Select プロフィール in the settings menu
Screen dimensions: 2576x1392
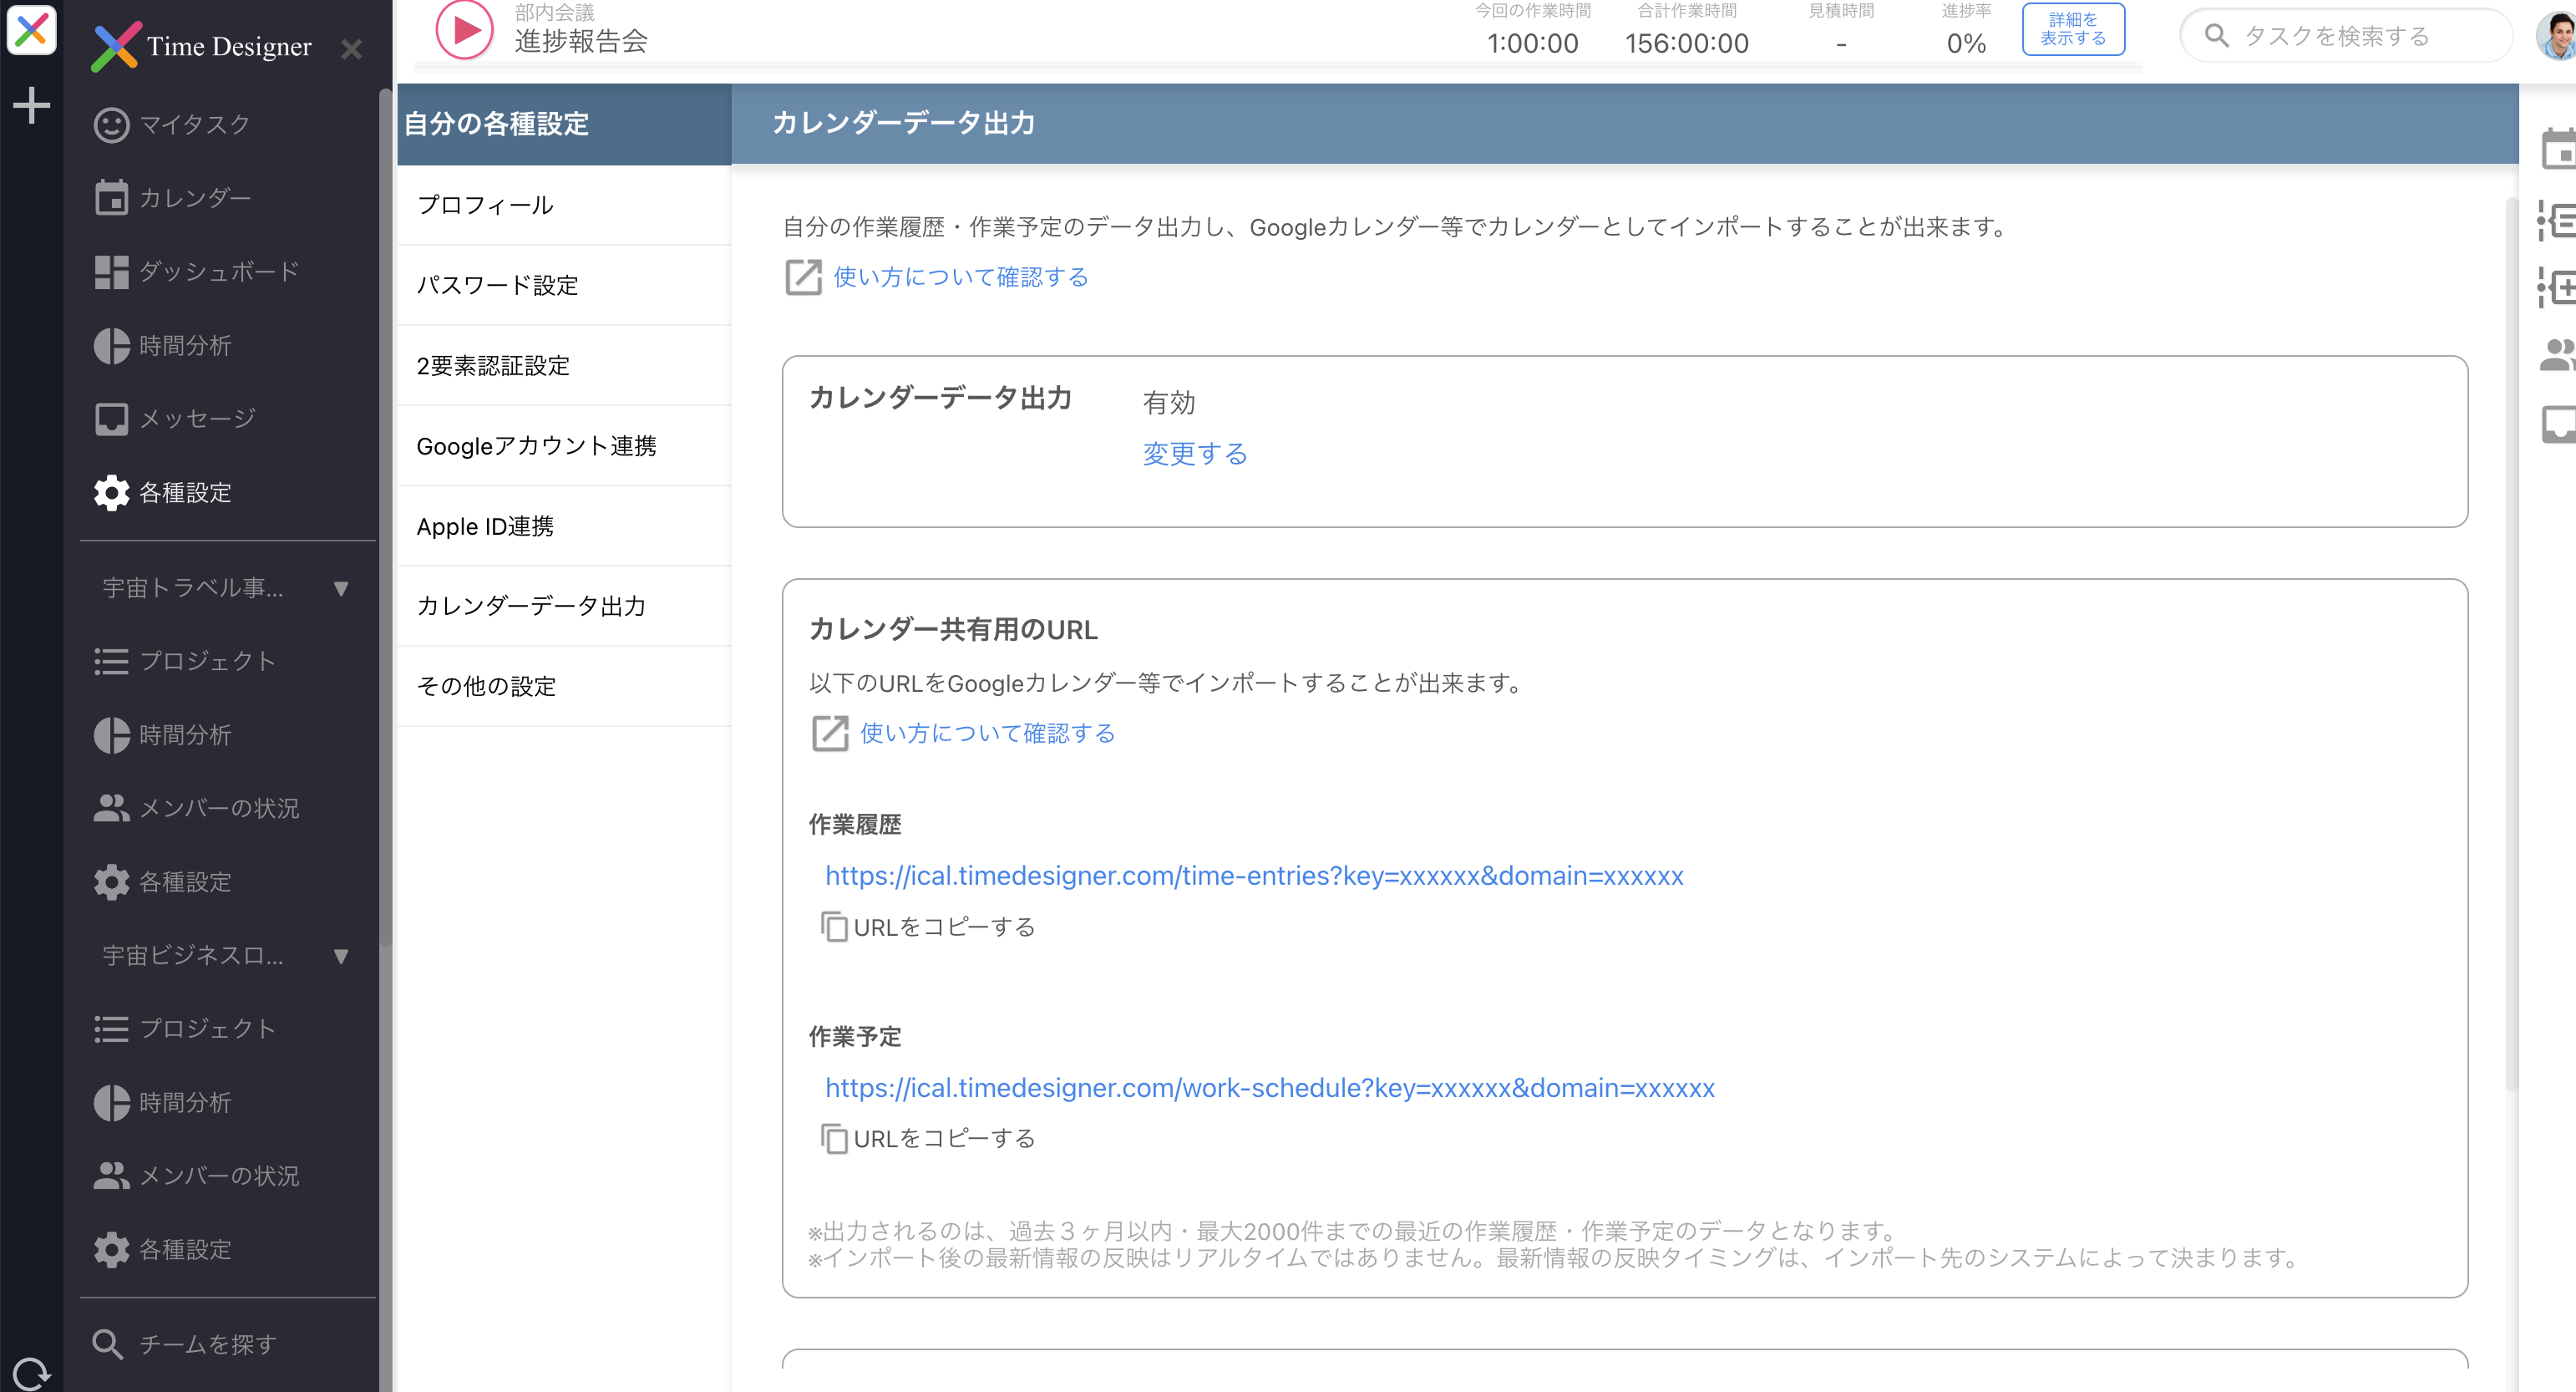[564, 205]
